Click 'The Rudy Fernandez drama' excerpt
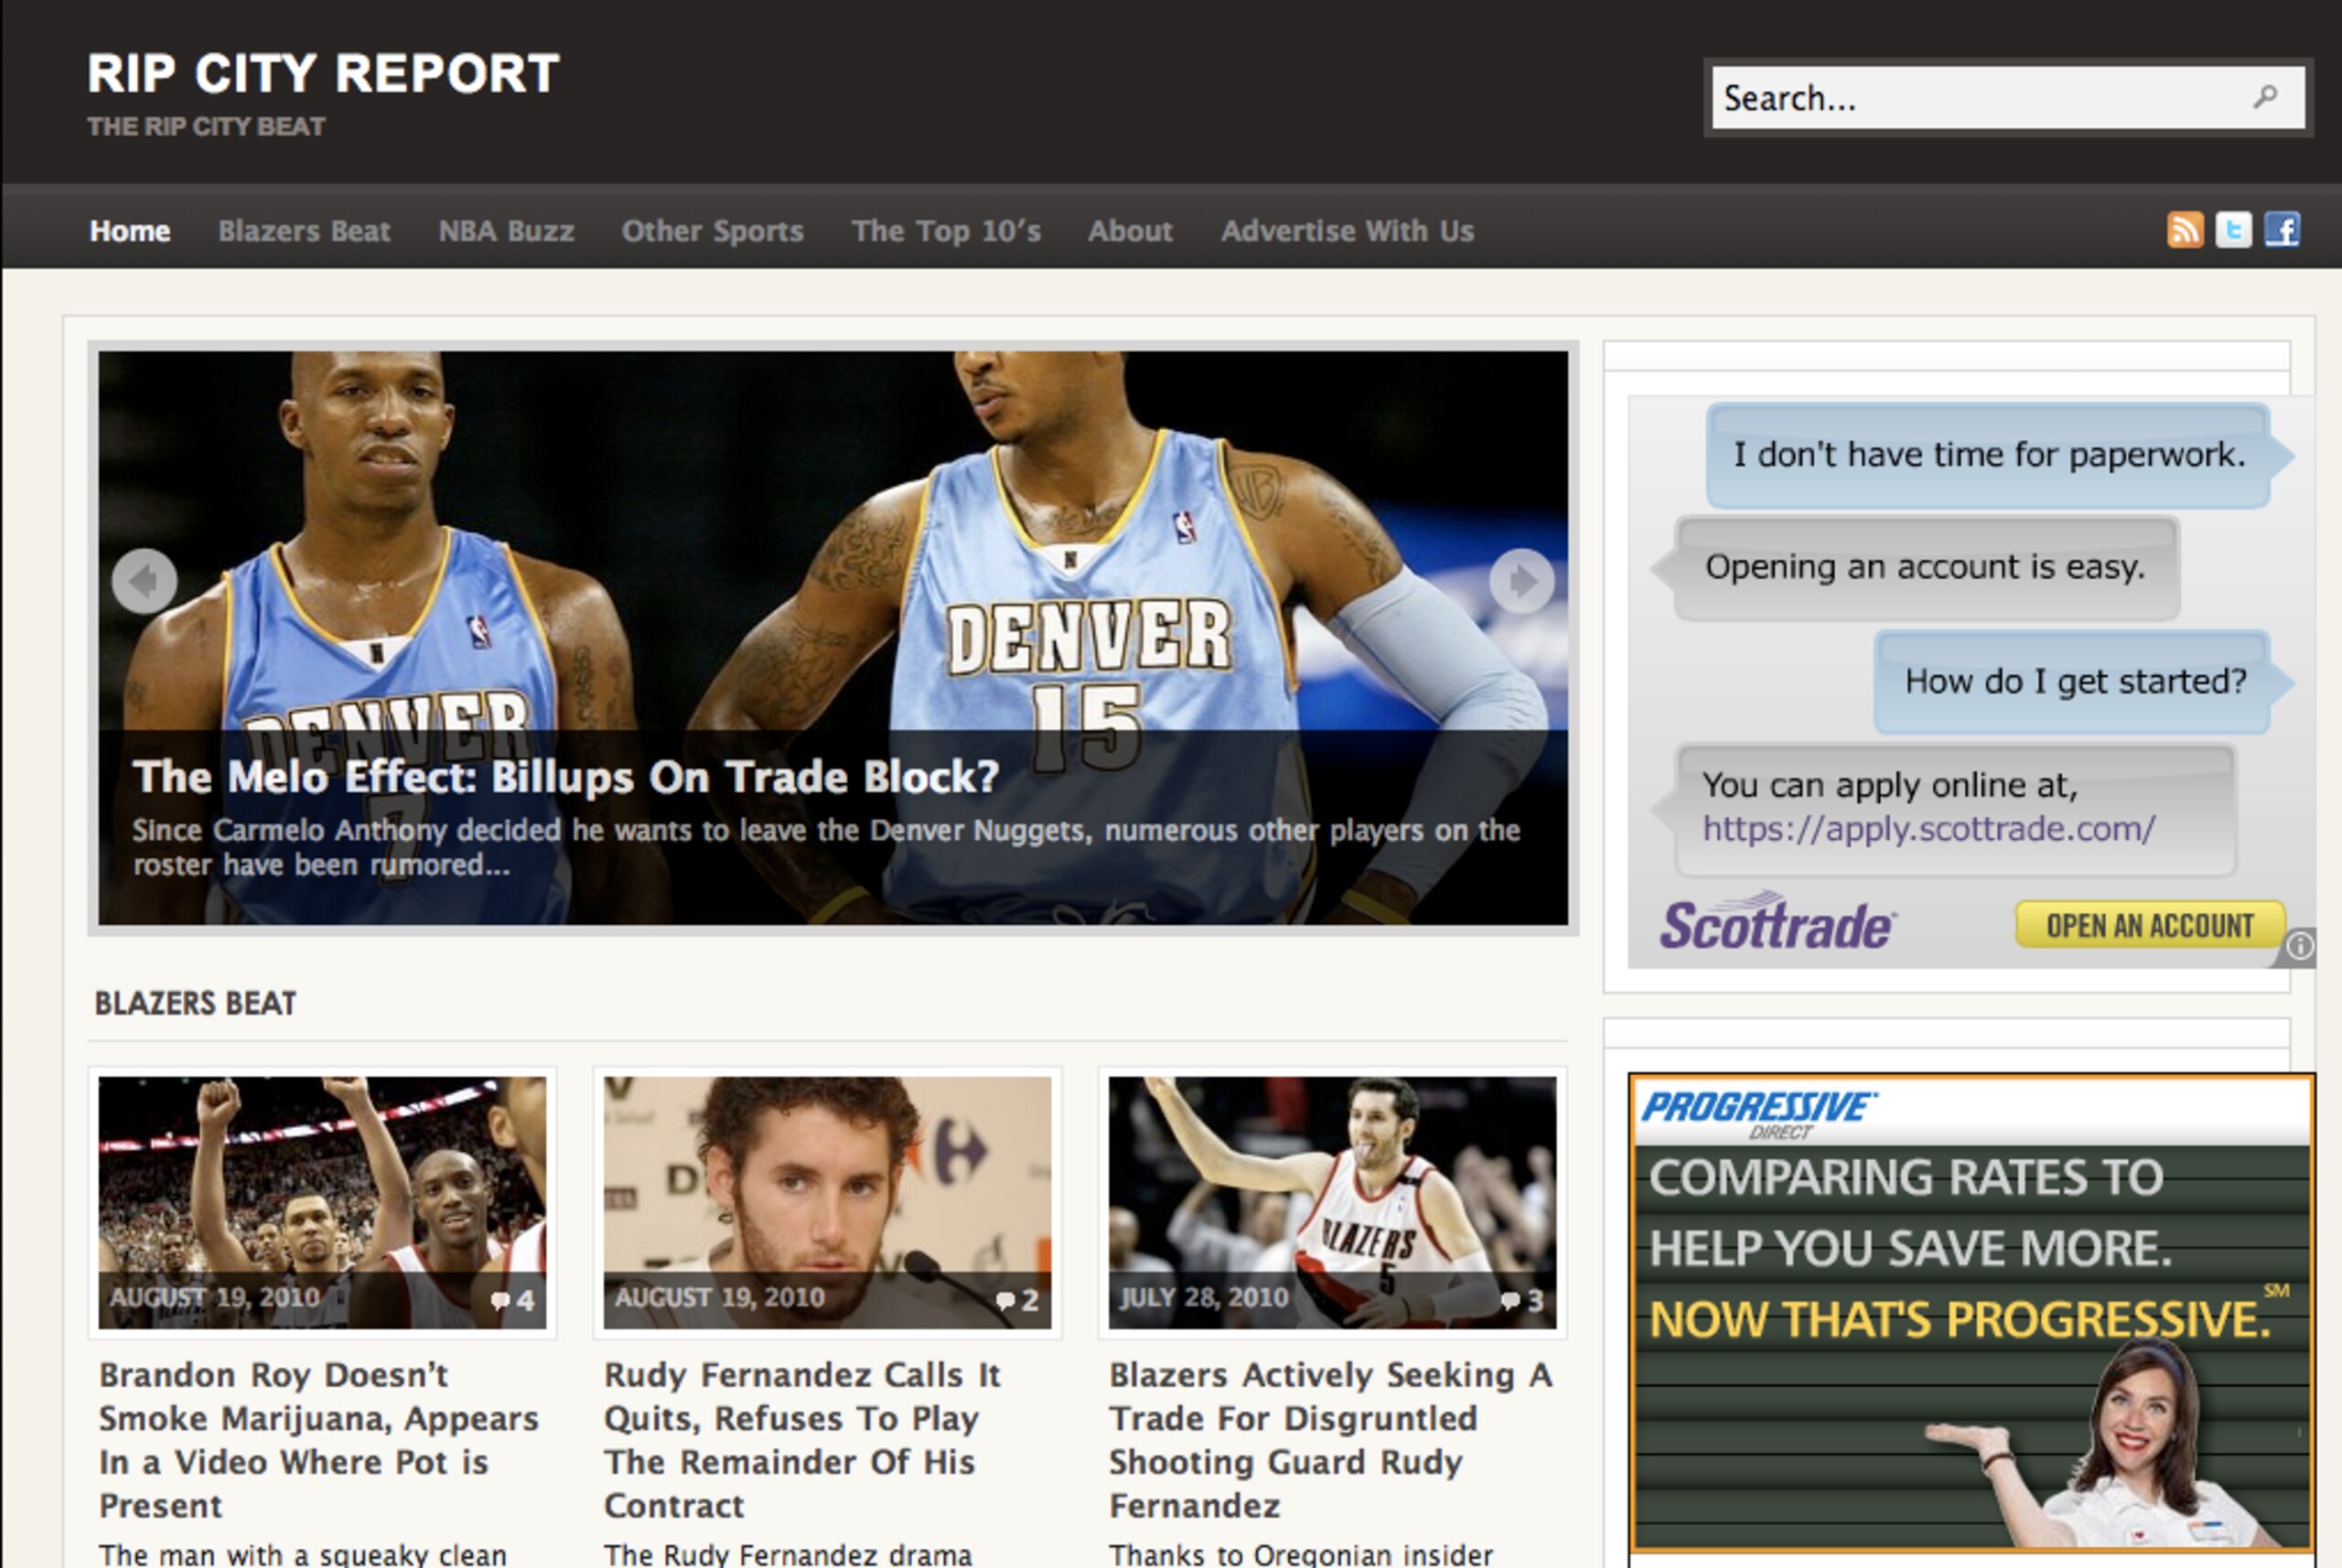The width and height of the screenshot is (2342, 1568). coord(788,1554)
